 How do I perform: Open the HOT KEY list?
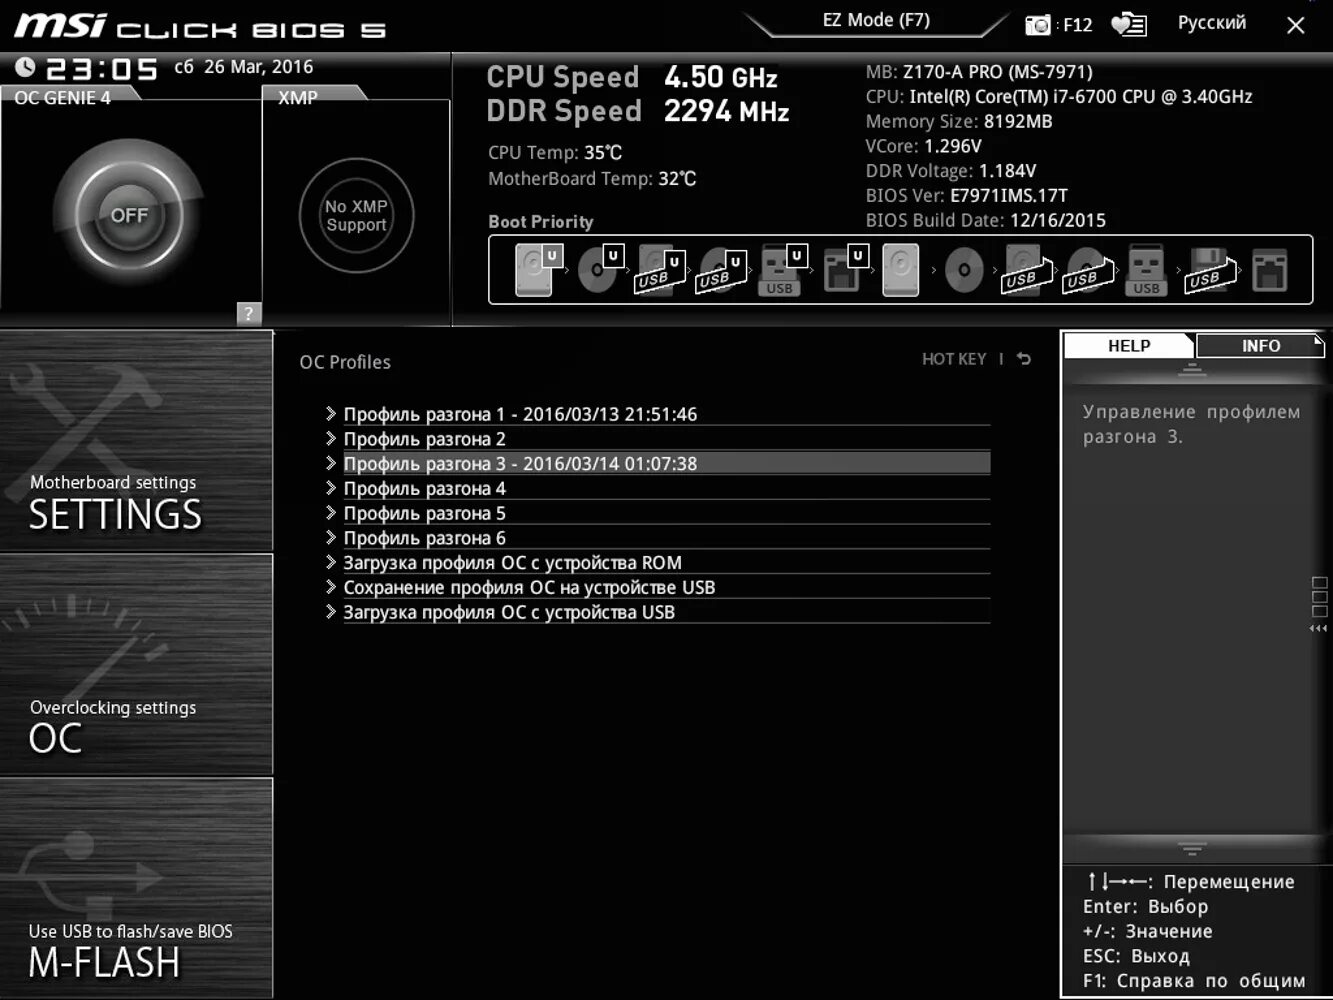click(x=954, y=358)
